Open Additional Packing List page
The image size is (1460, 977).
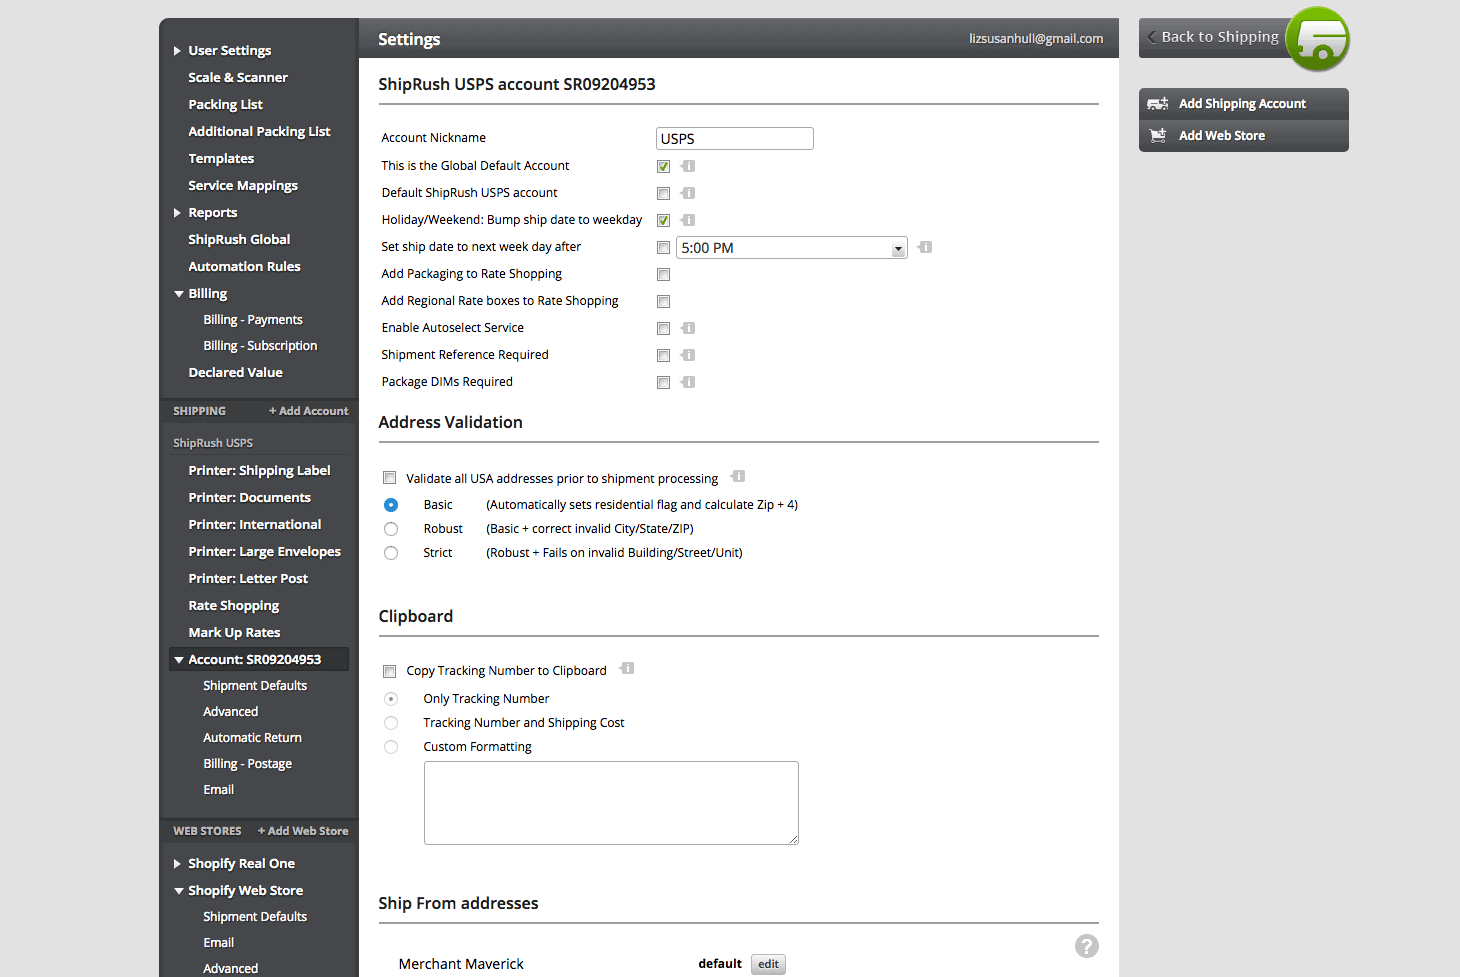pyautogui.click(x=259, y=132)
